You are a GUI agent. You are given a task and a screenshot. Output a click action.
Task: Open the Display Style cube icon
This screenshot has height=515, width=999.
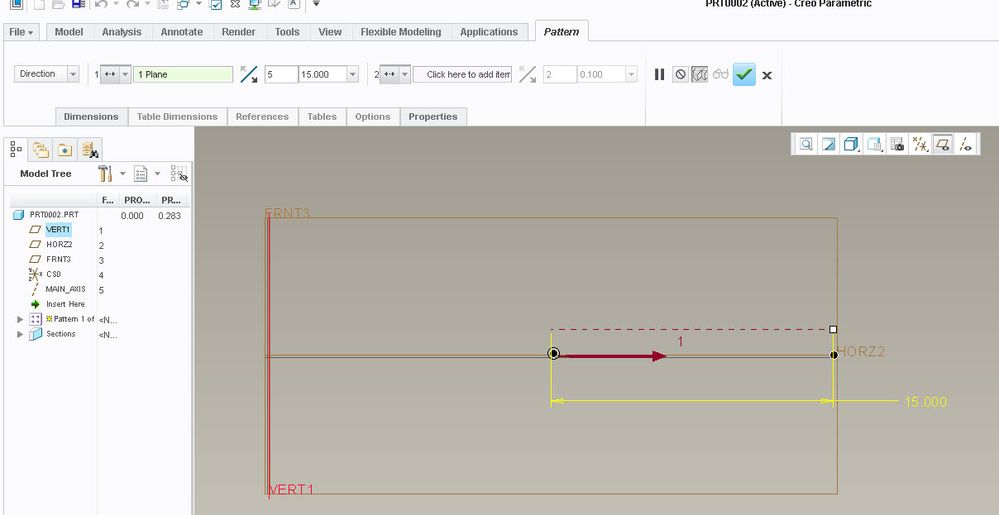(x=851, y=145)
